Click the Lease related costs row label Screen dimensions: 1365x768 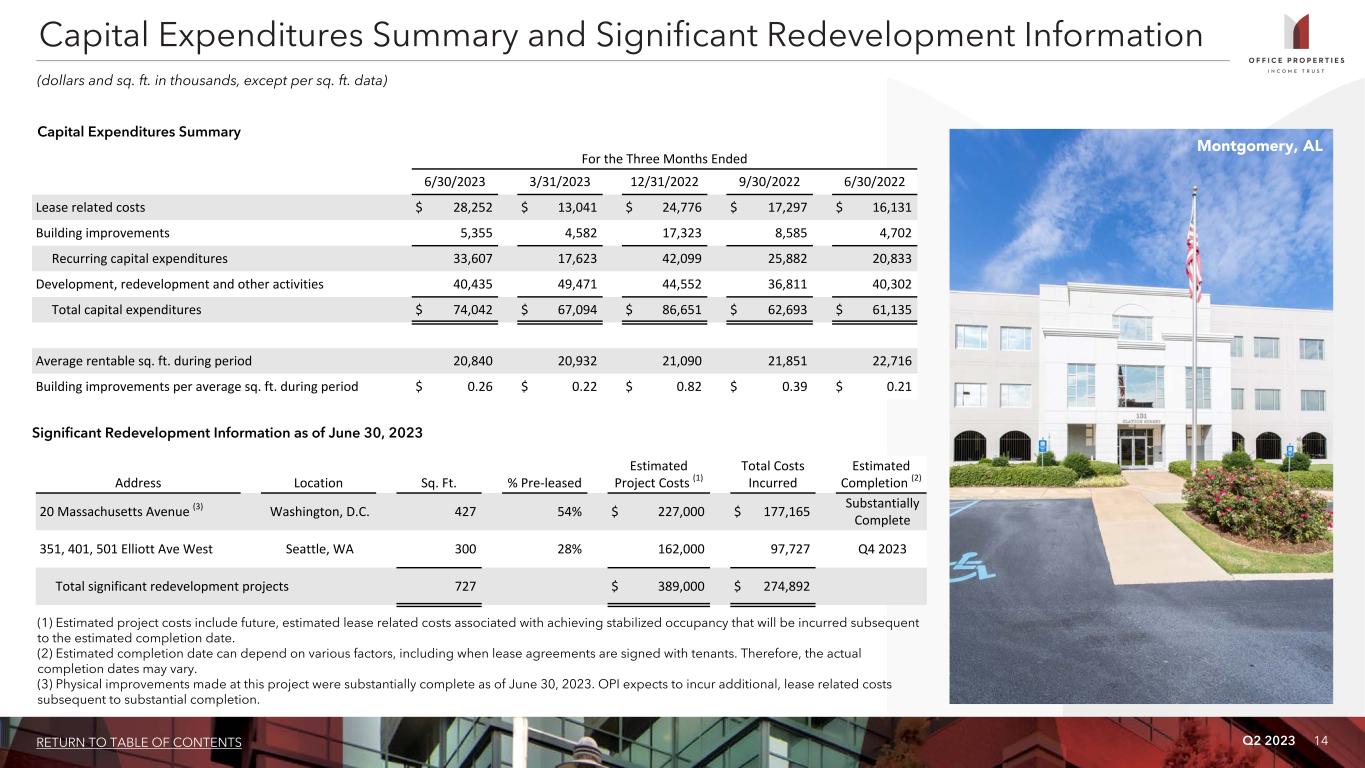(x=90, y=207)
